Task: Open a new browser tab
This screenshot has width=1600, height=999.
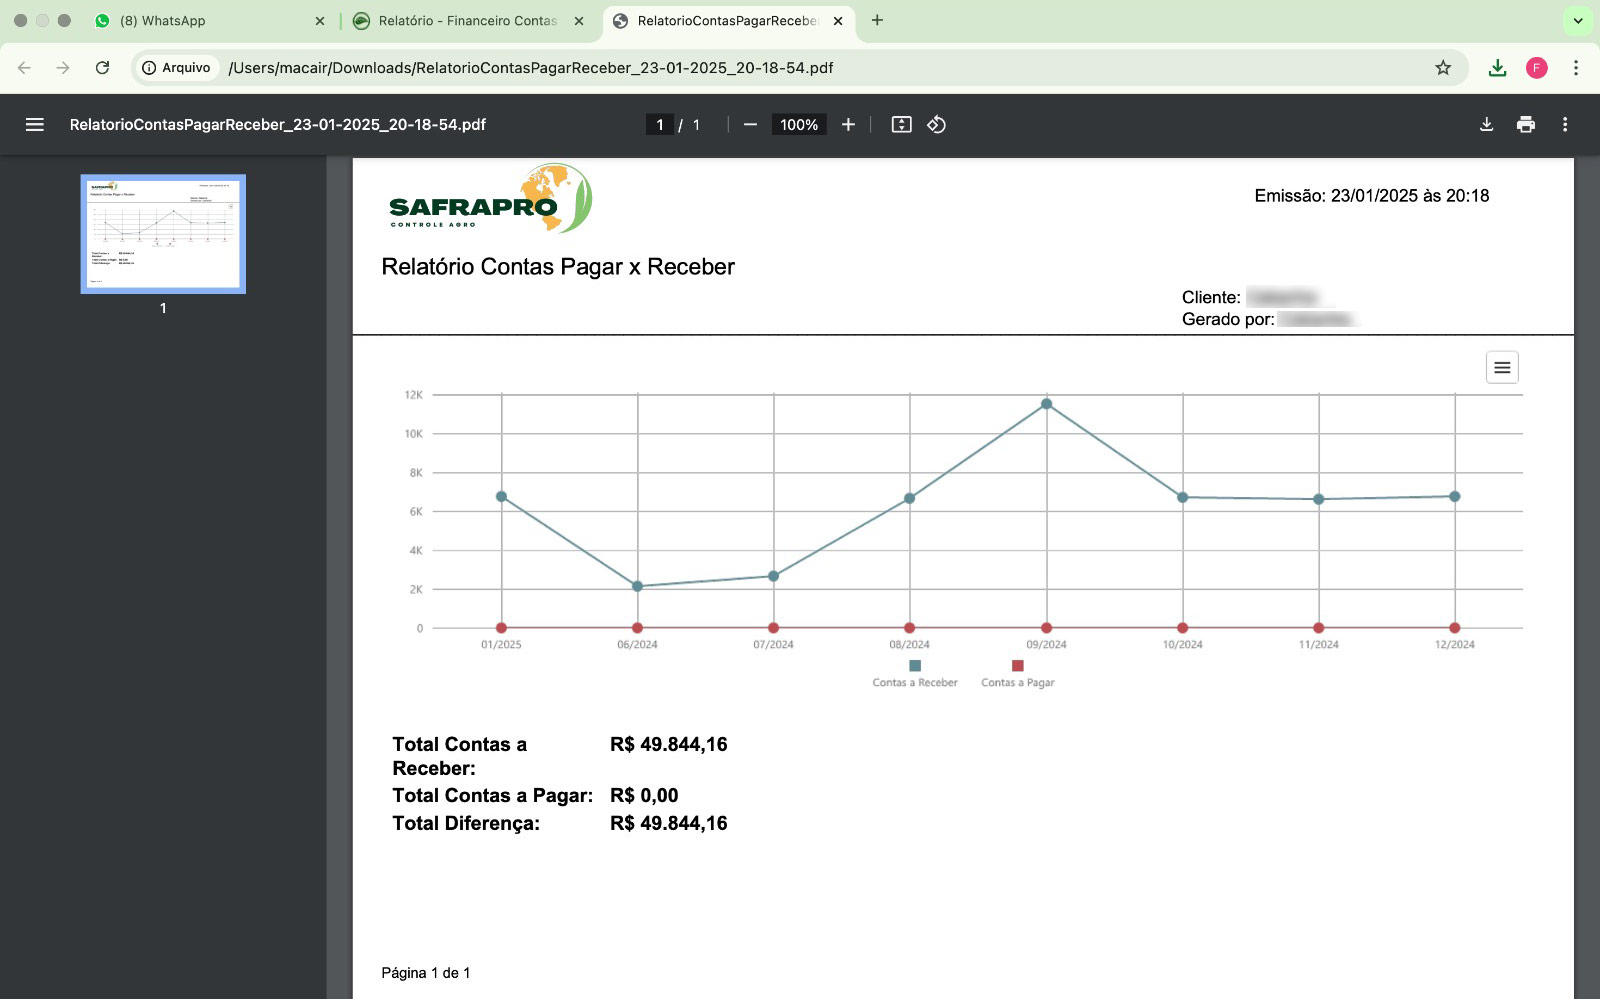Action: (x=877, y=21)
